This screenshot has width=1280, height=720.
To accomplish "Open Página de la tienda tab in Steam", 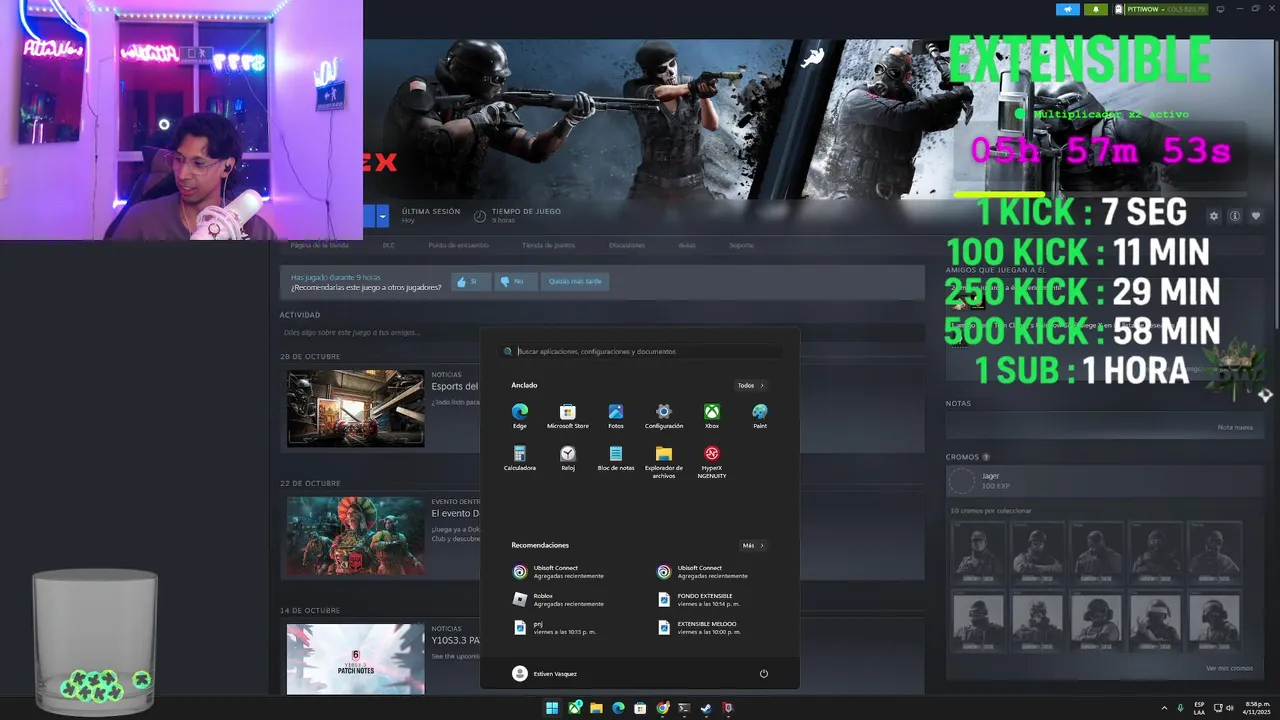I will (x=319, y=245).
